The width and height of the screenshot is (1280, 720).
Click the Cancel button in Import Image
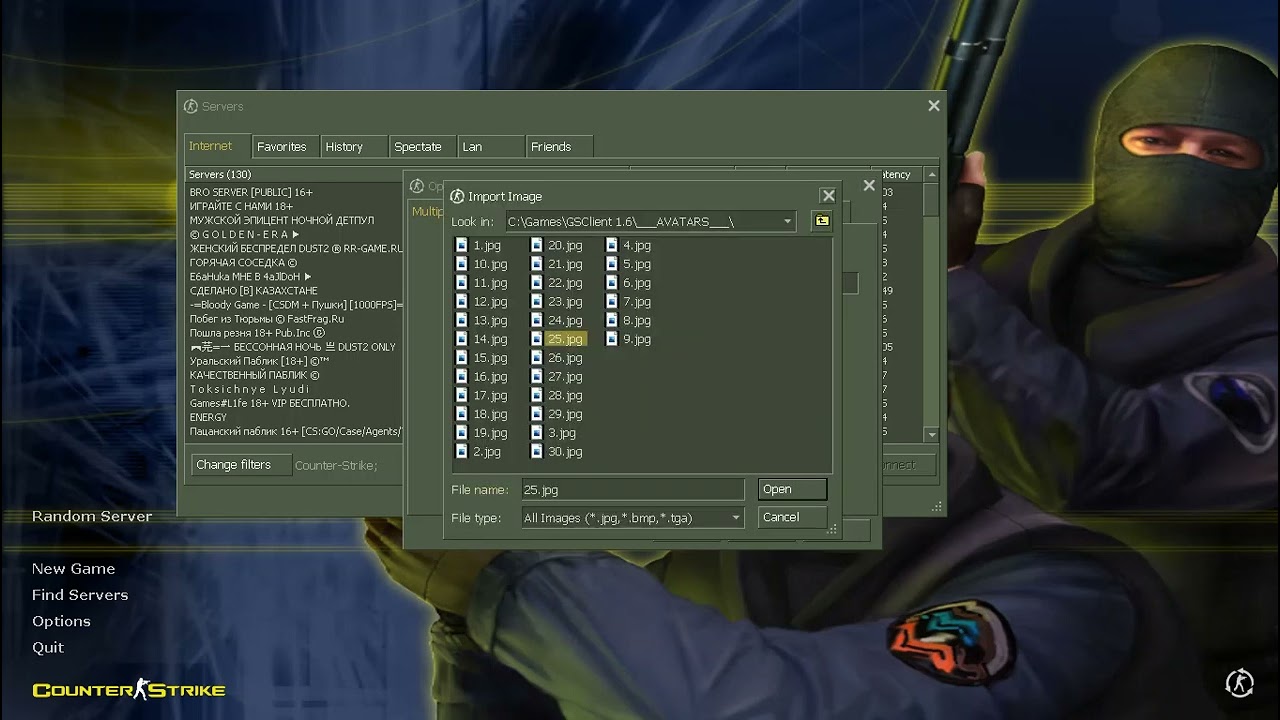click(x=792, y=517)
